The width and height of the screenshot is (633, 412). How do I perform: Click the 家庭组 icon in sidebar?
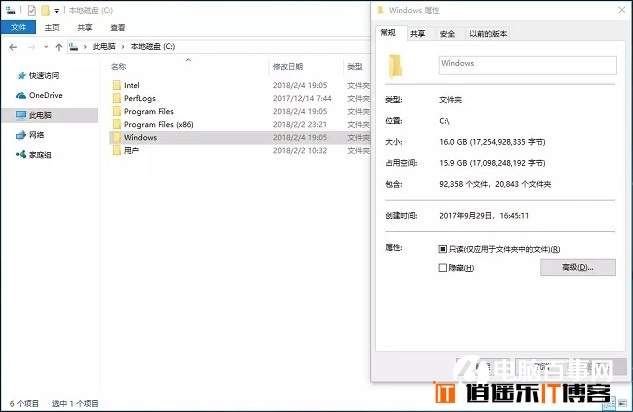(21, 154)
